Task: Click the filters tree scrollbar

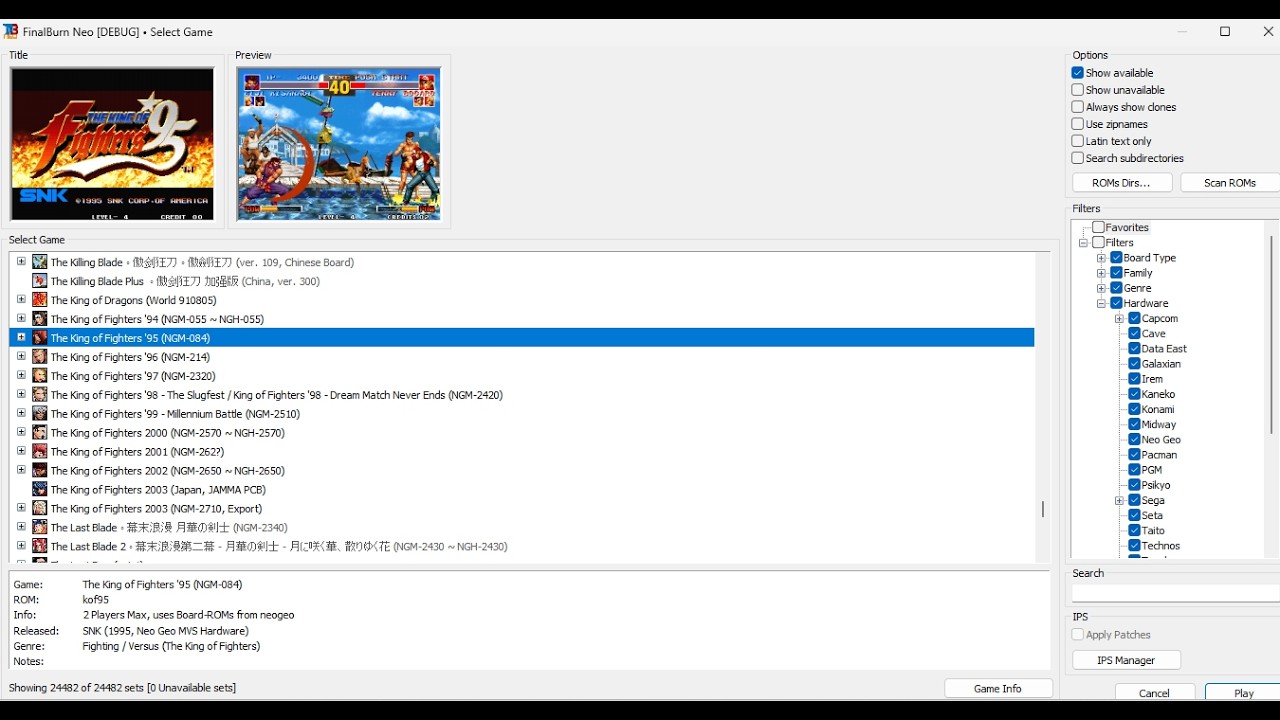Action: coord(1271,335)
